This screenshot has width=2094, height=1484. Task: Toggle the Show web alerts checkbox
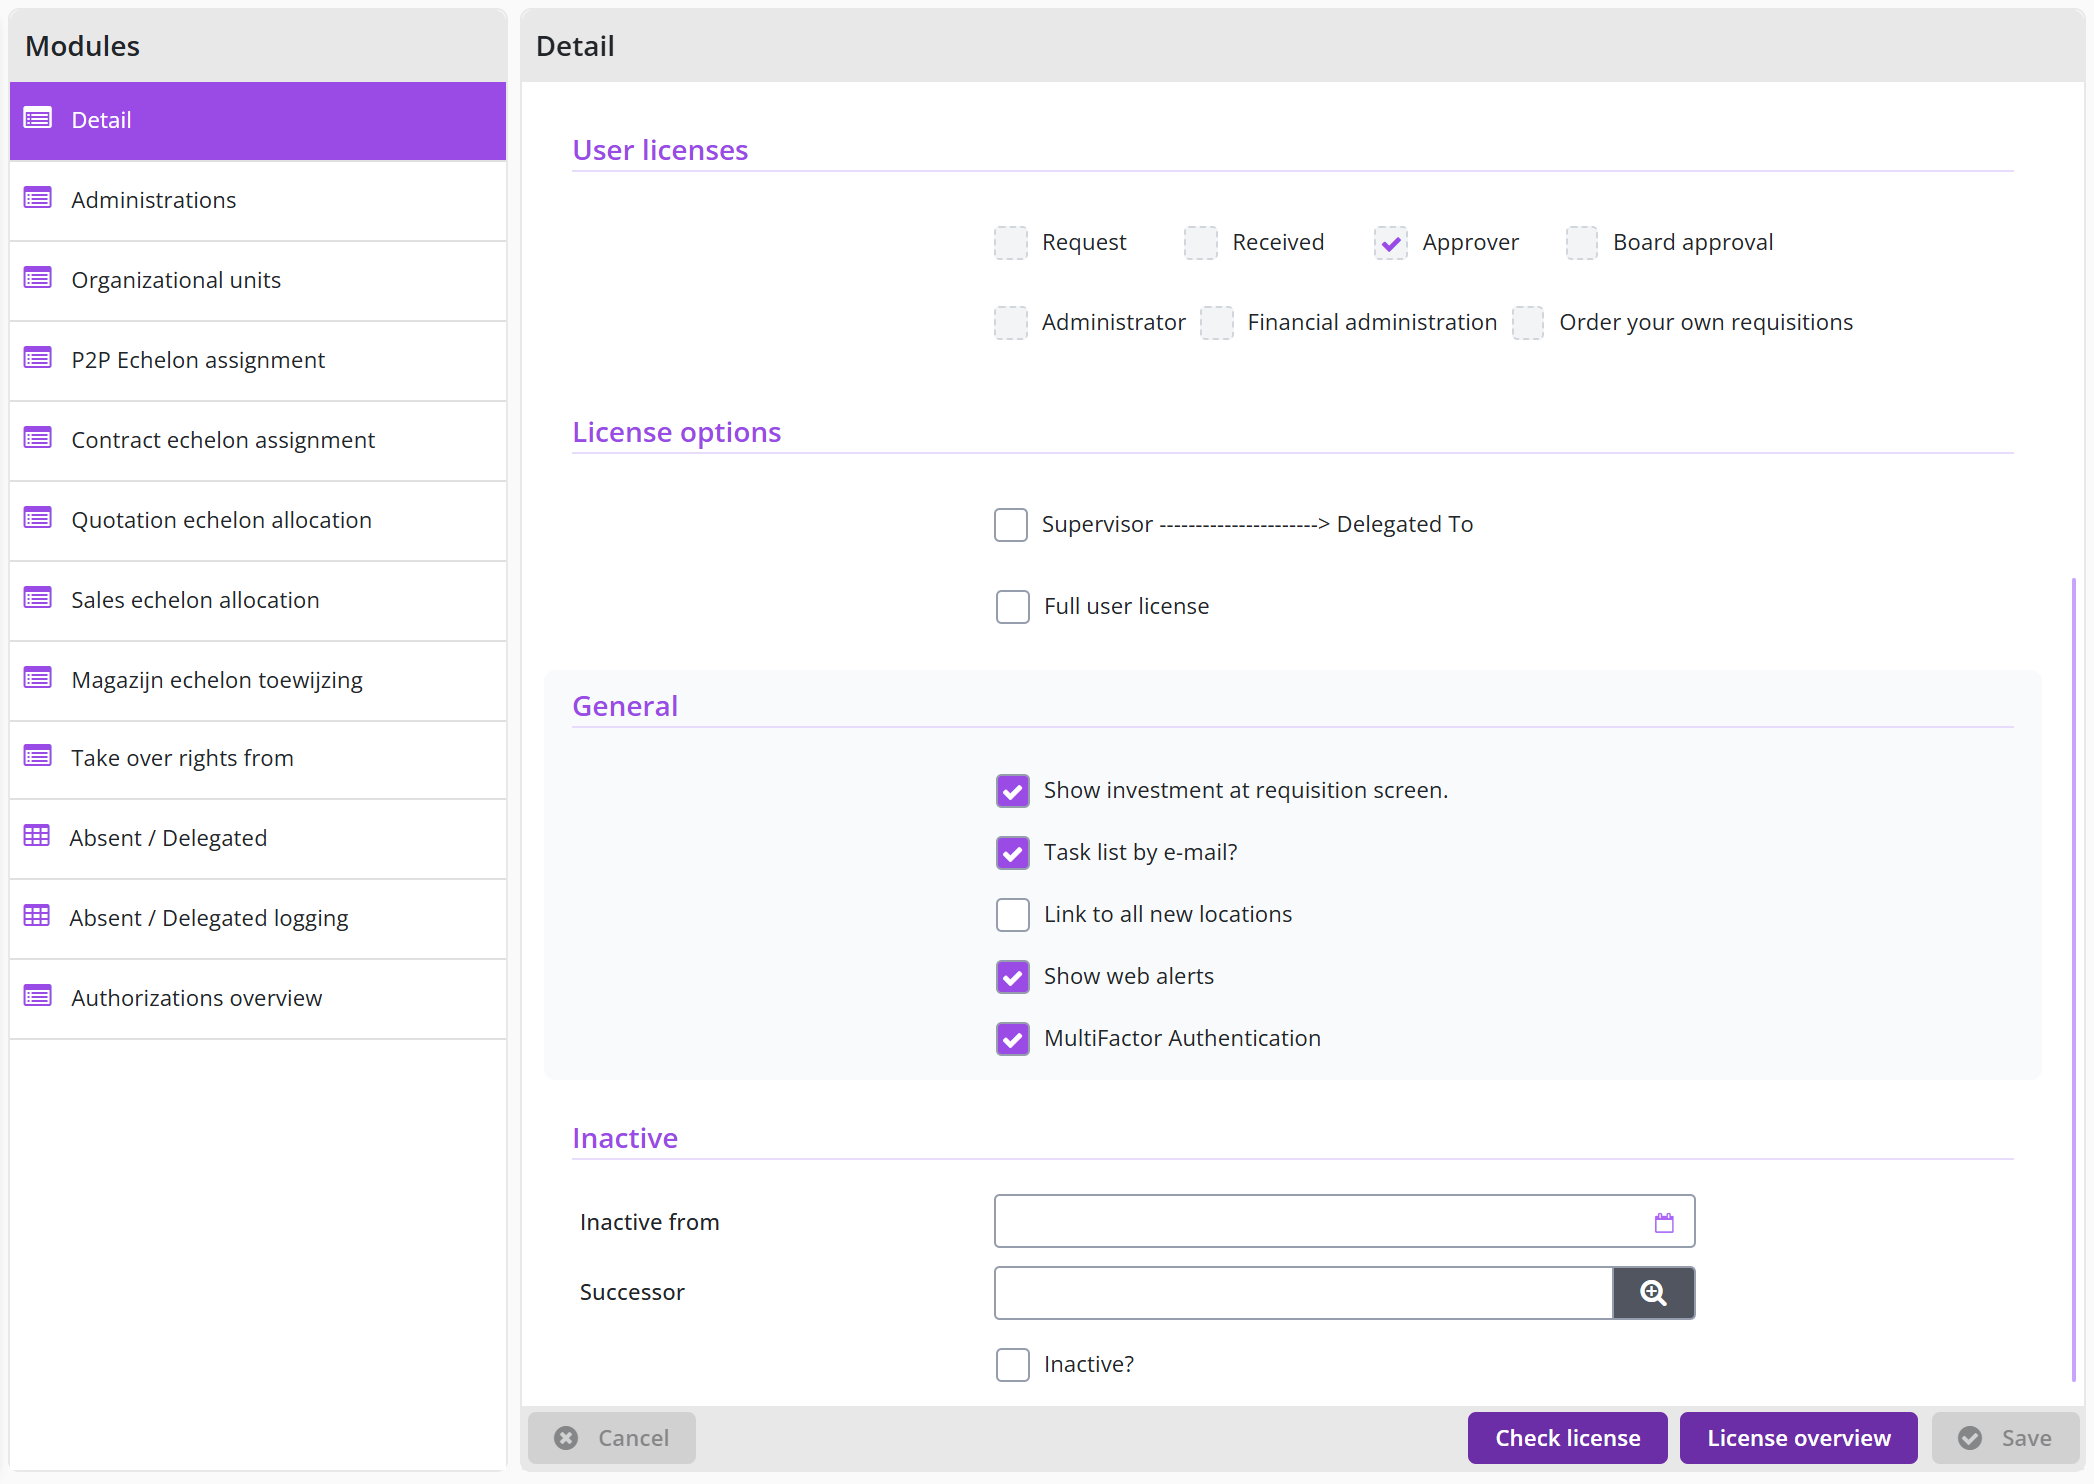coord(1013,977)
